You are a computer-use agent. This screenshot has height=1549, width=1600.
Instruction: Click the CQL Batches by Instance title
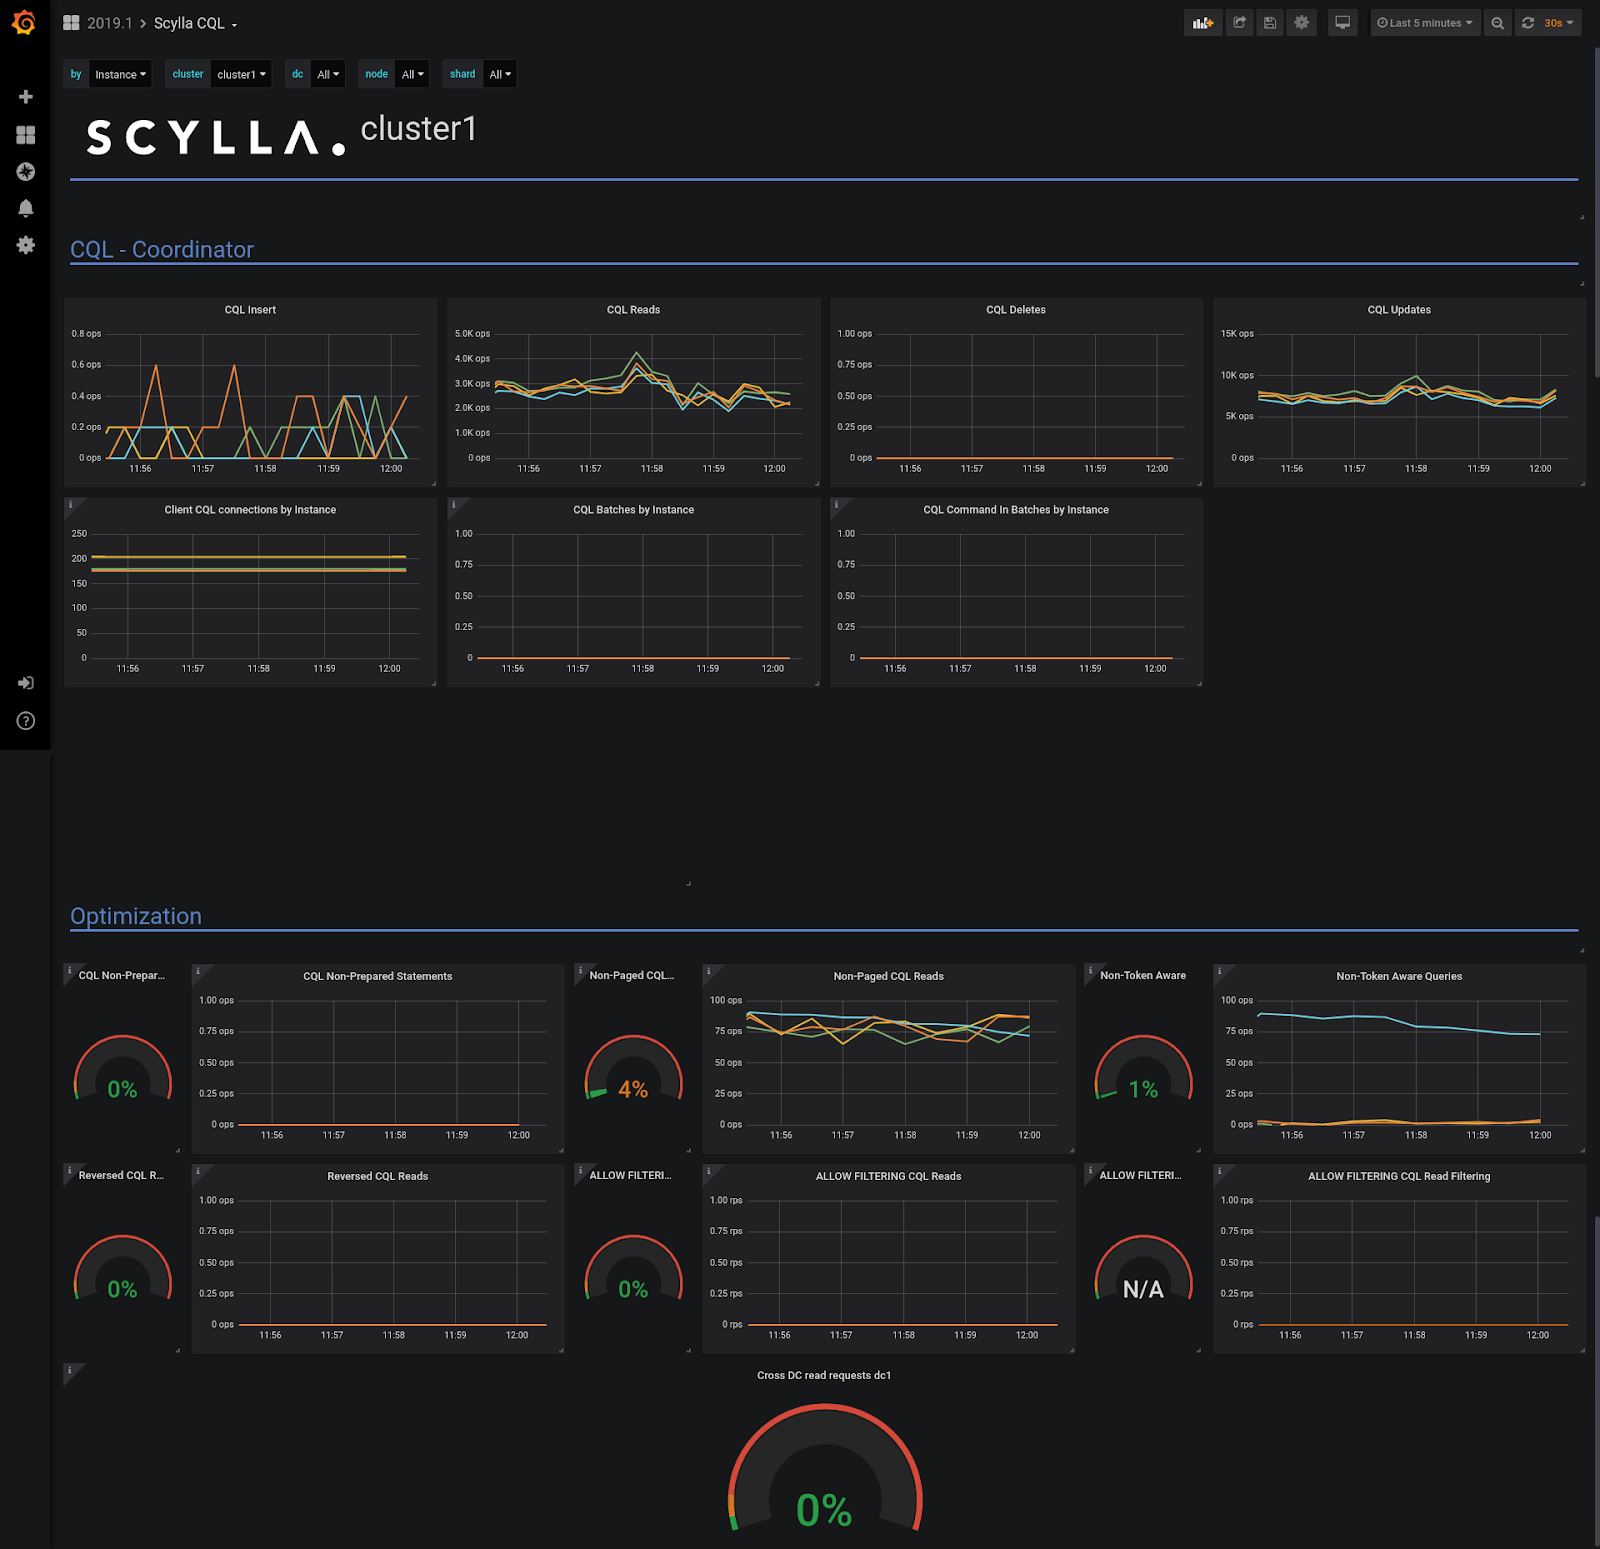(633, 510)
